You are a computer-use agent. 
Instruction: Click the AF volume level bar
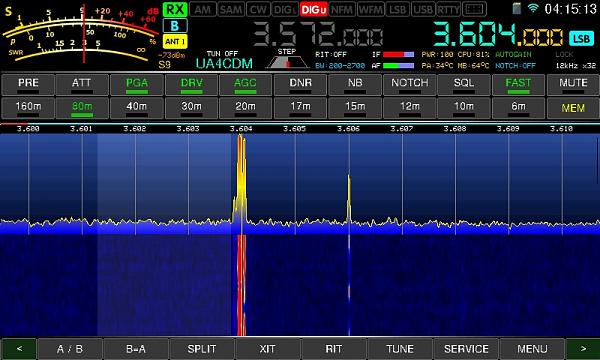(398, 66)
